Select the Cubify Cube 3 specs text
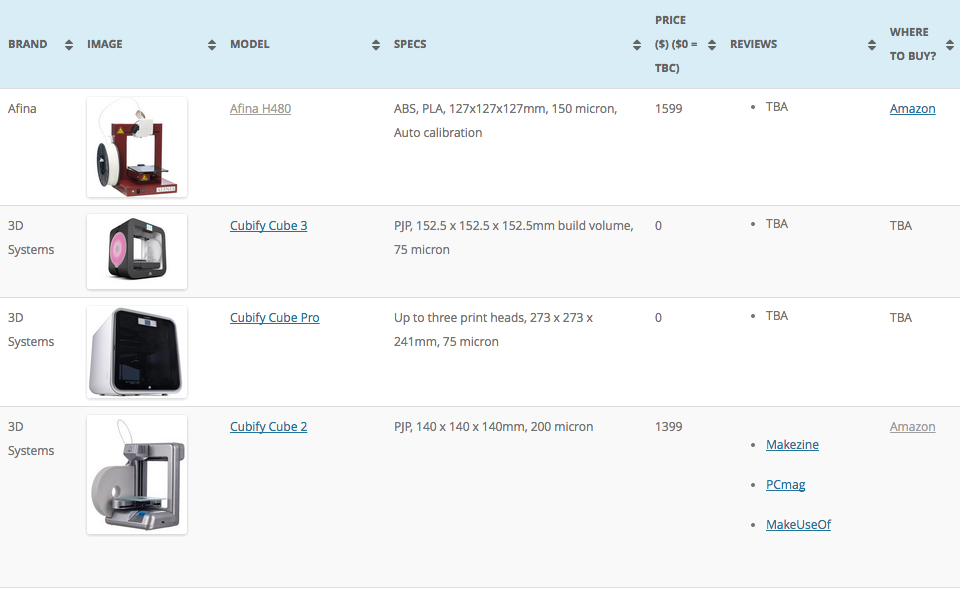This screenshot has height=589, width=961. tap(514, 237)
